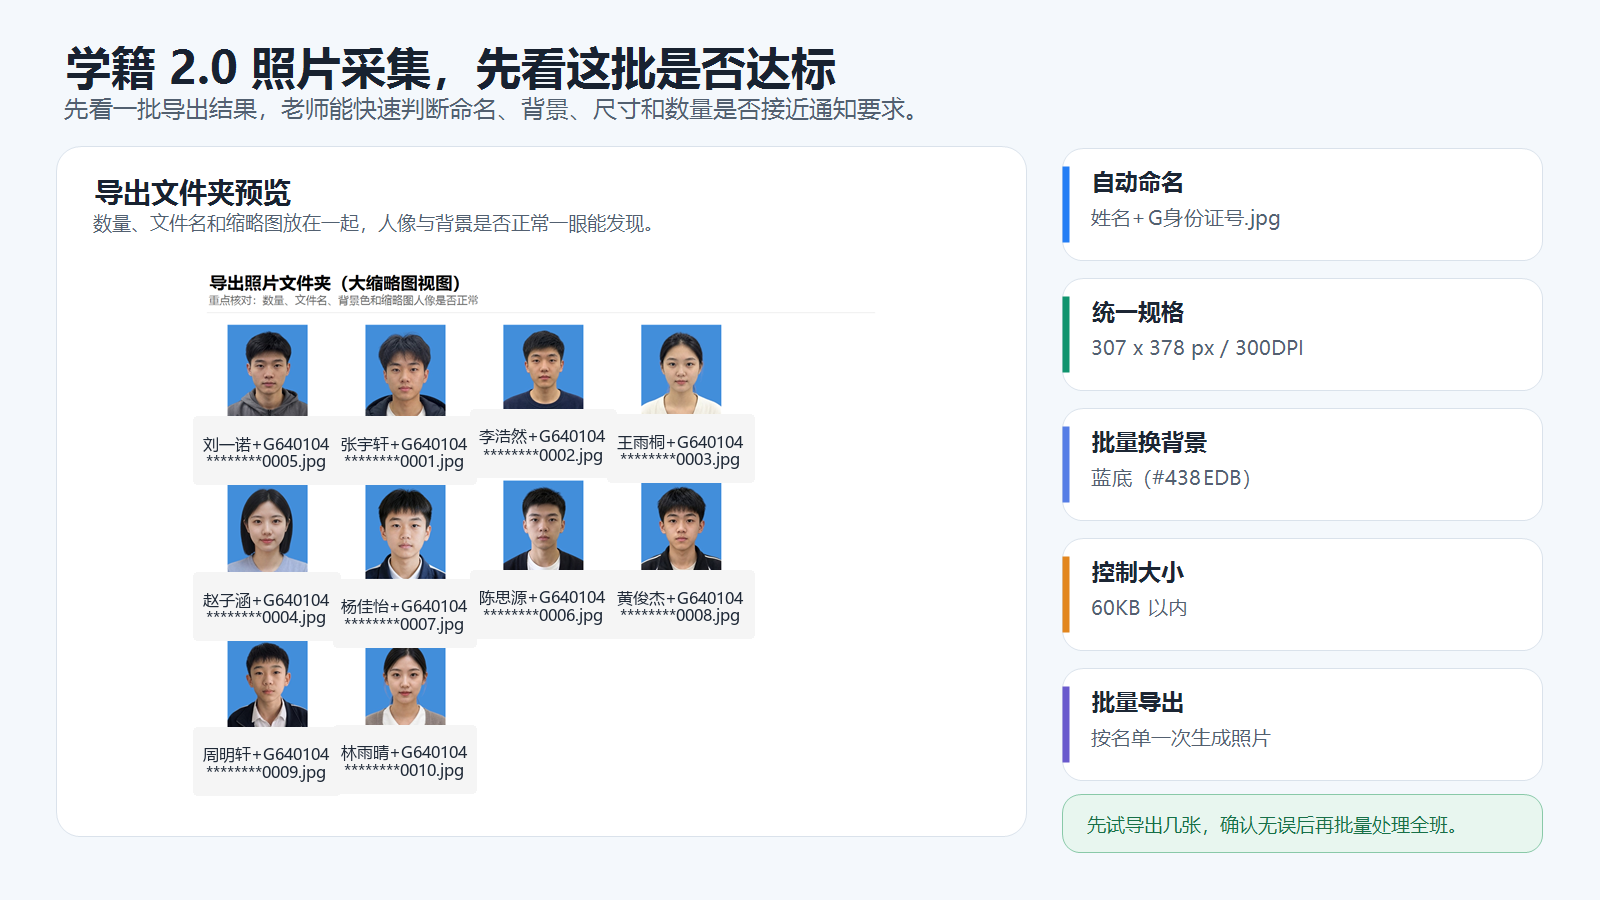Select the file name ending 0007.jpg
Viewport: 1600px width, 900px height.
[x=404, y=615]
